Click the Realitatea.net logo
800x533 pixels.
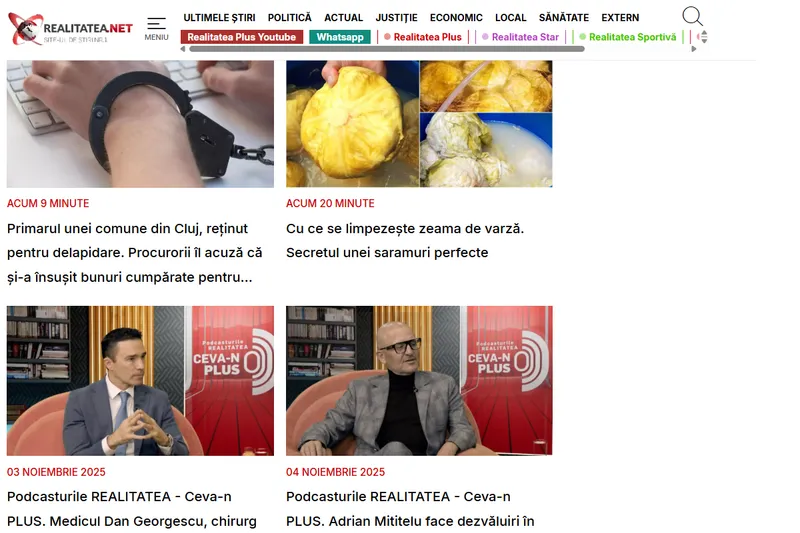[x=70, y=29]
